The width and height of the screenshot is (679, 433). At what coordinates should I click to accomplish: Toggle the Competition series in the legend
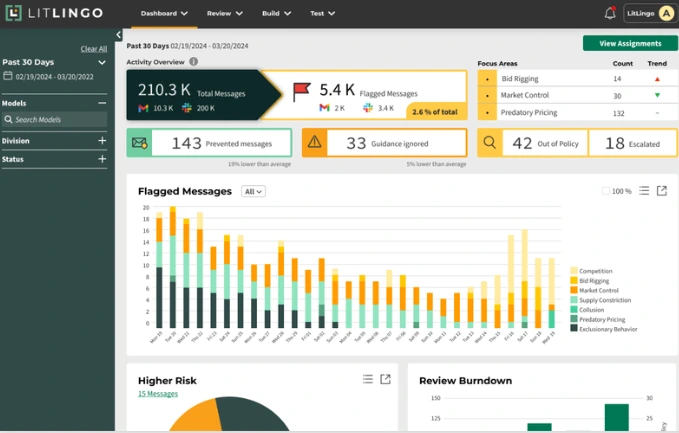[592, 271]
